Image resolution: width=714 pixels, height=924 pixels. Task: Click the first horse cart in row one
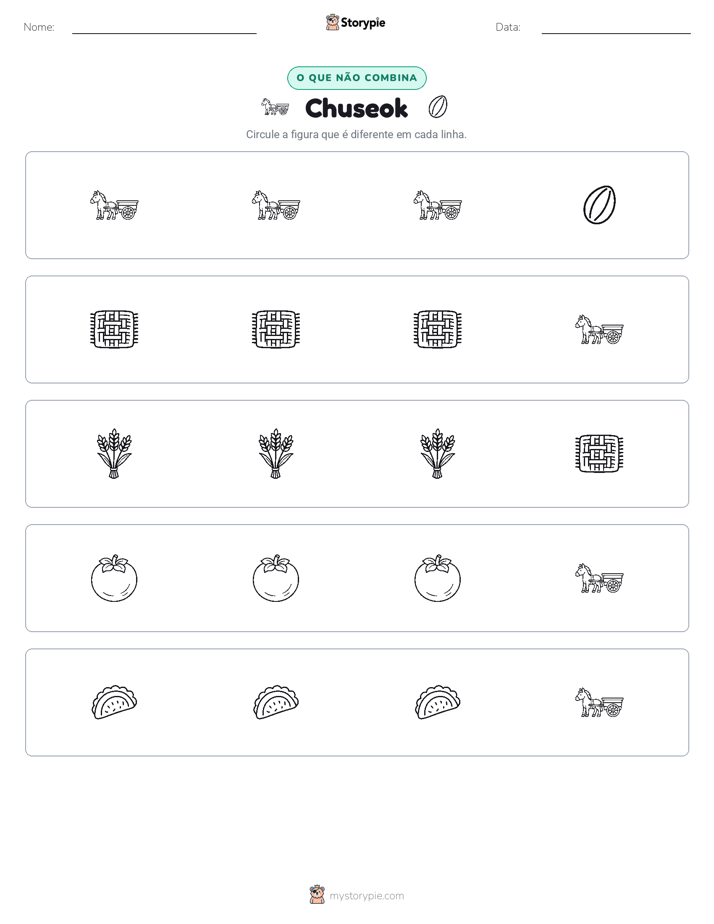pyautogui.click(x=114, y=205)
